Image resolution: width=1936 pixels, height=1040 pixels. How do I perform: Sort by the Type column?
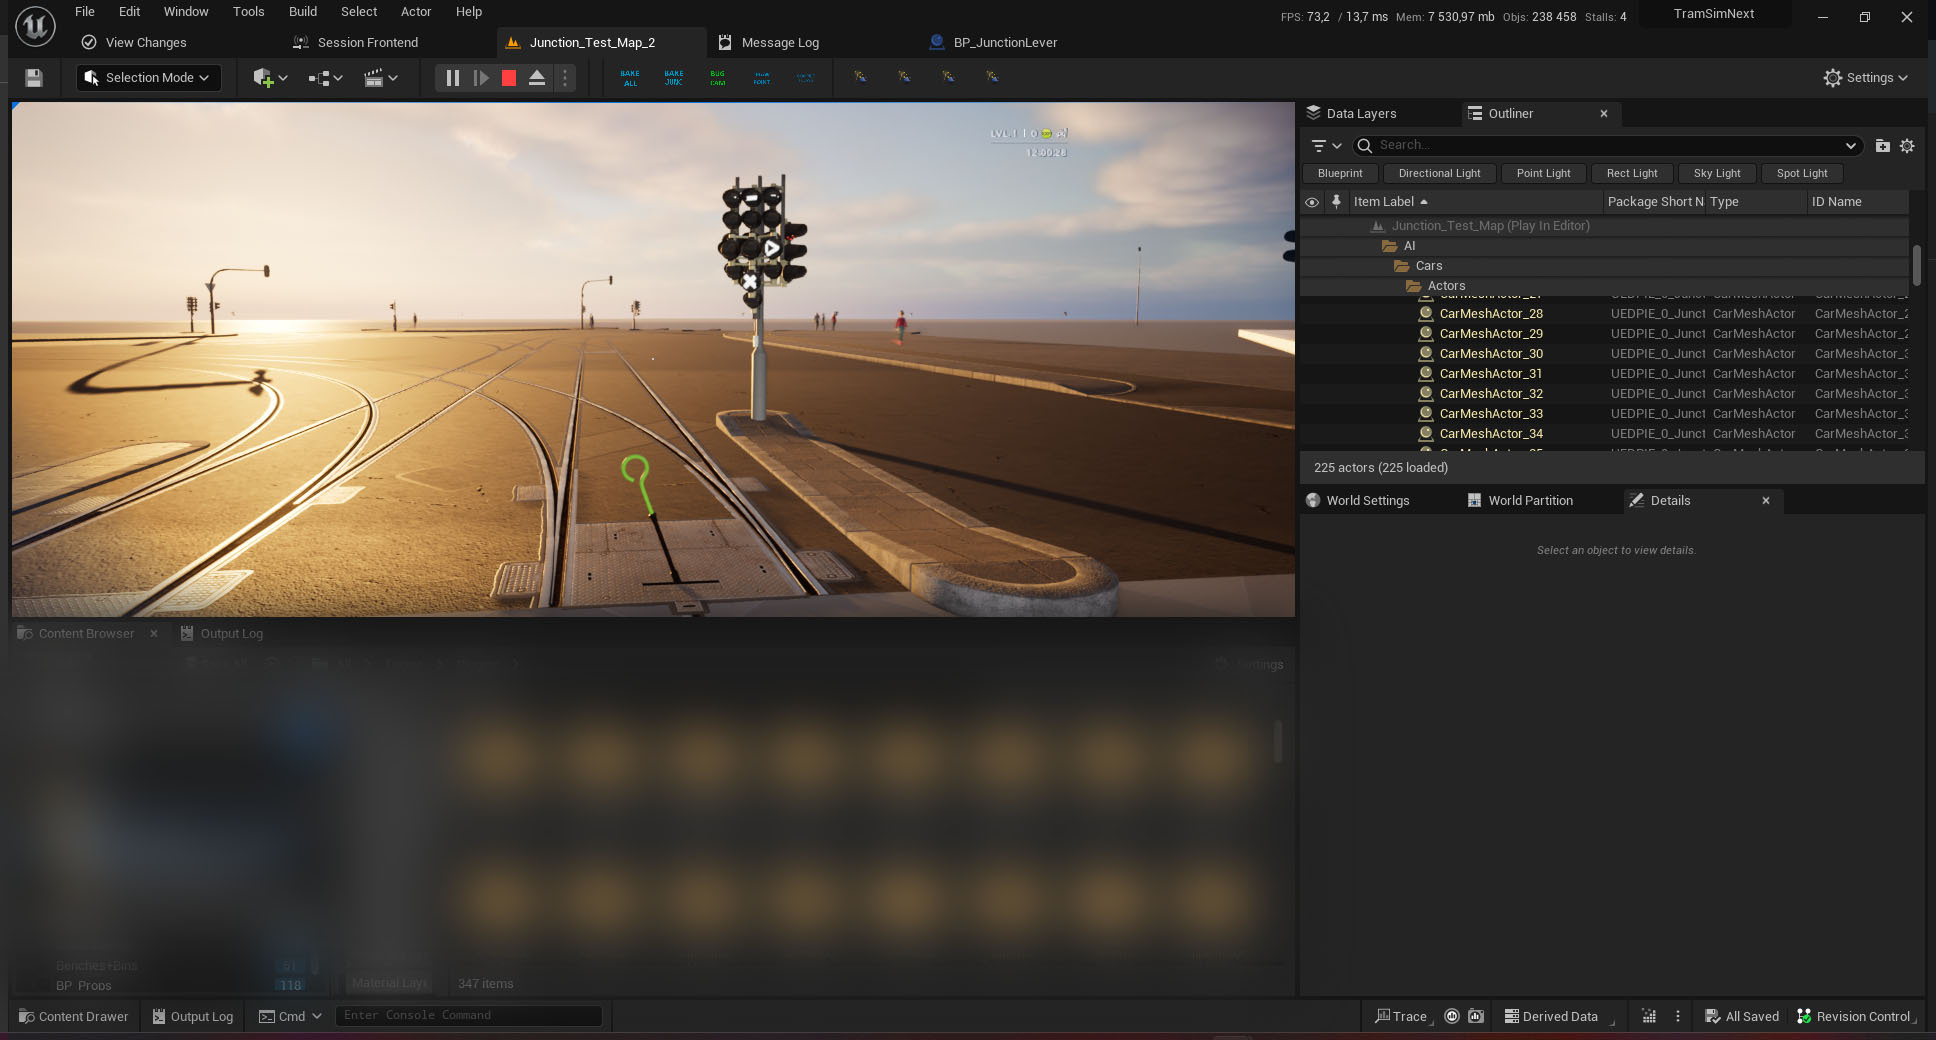1755,202
